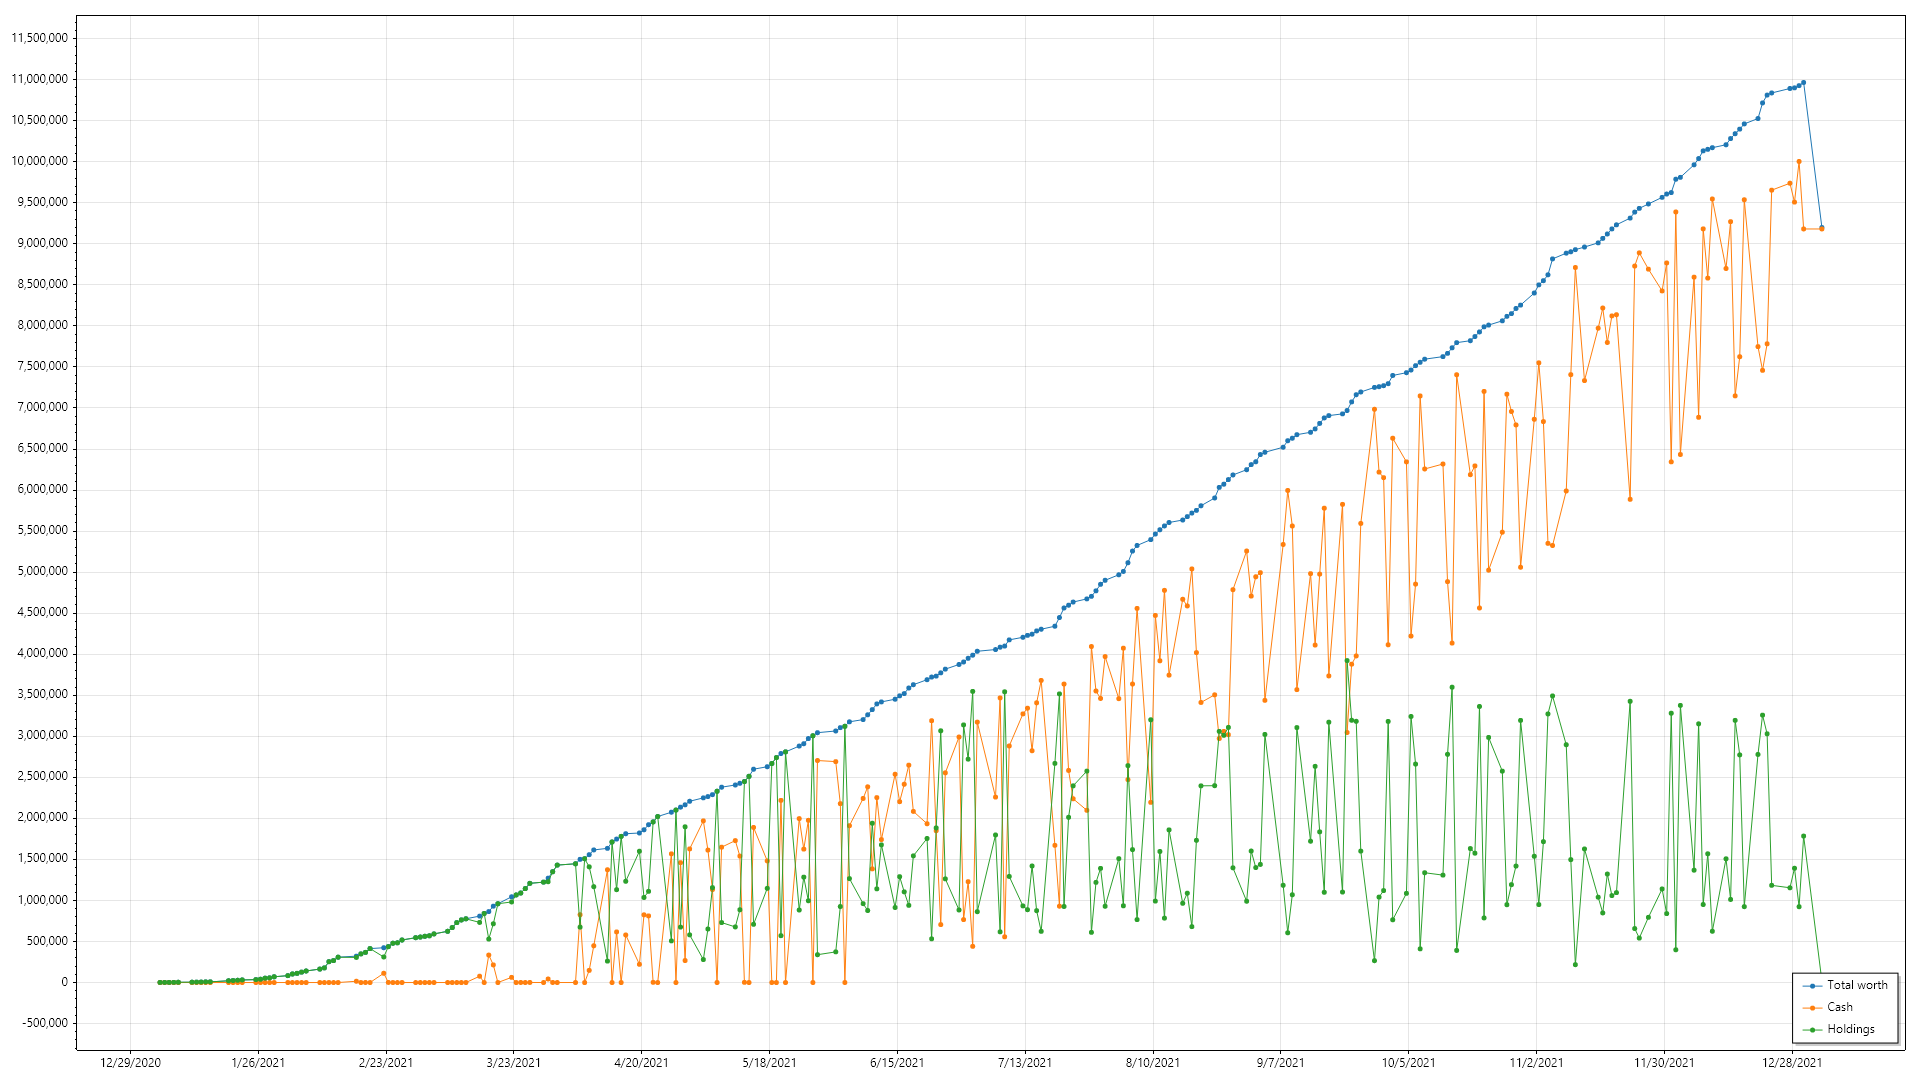Click the blue Total worth legend marker

[x=1812, y=986]
